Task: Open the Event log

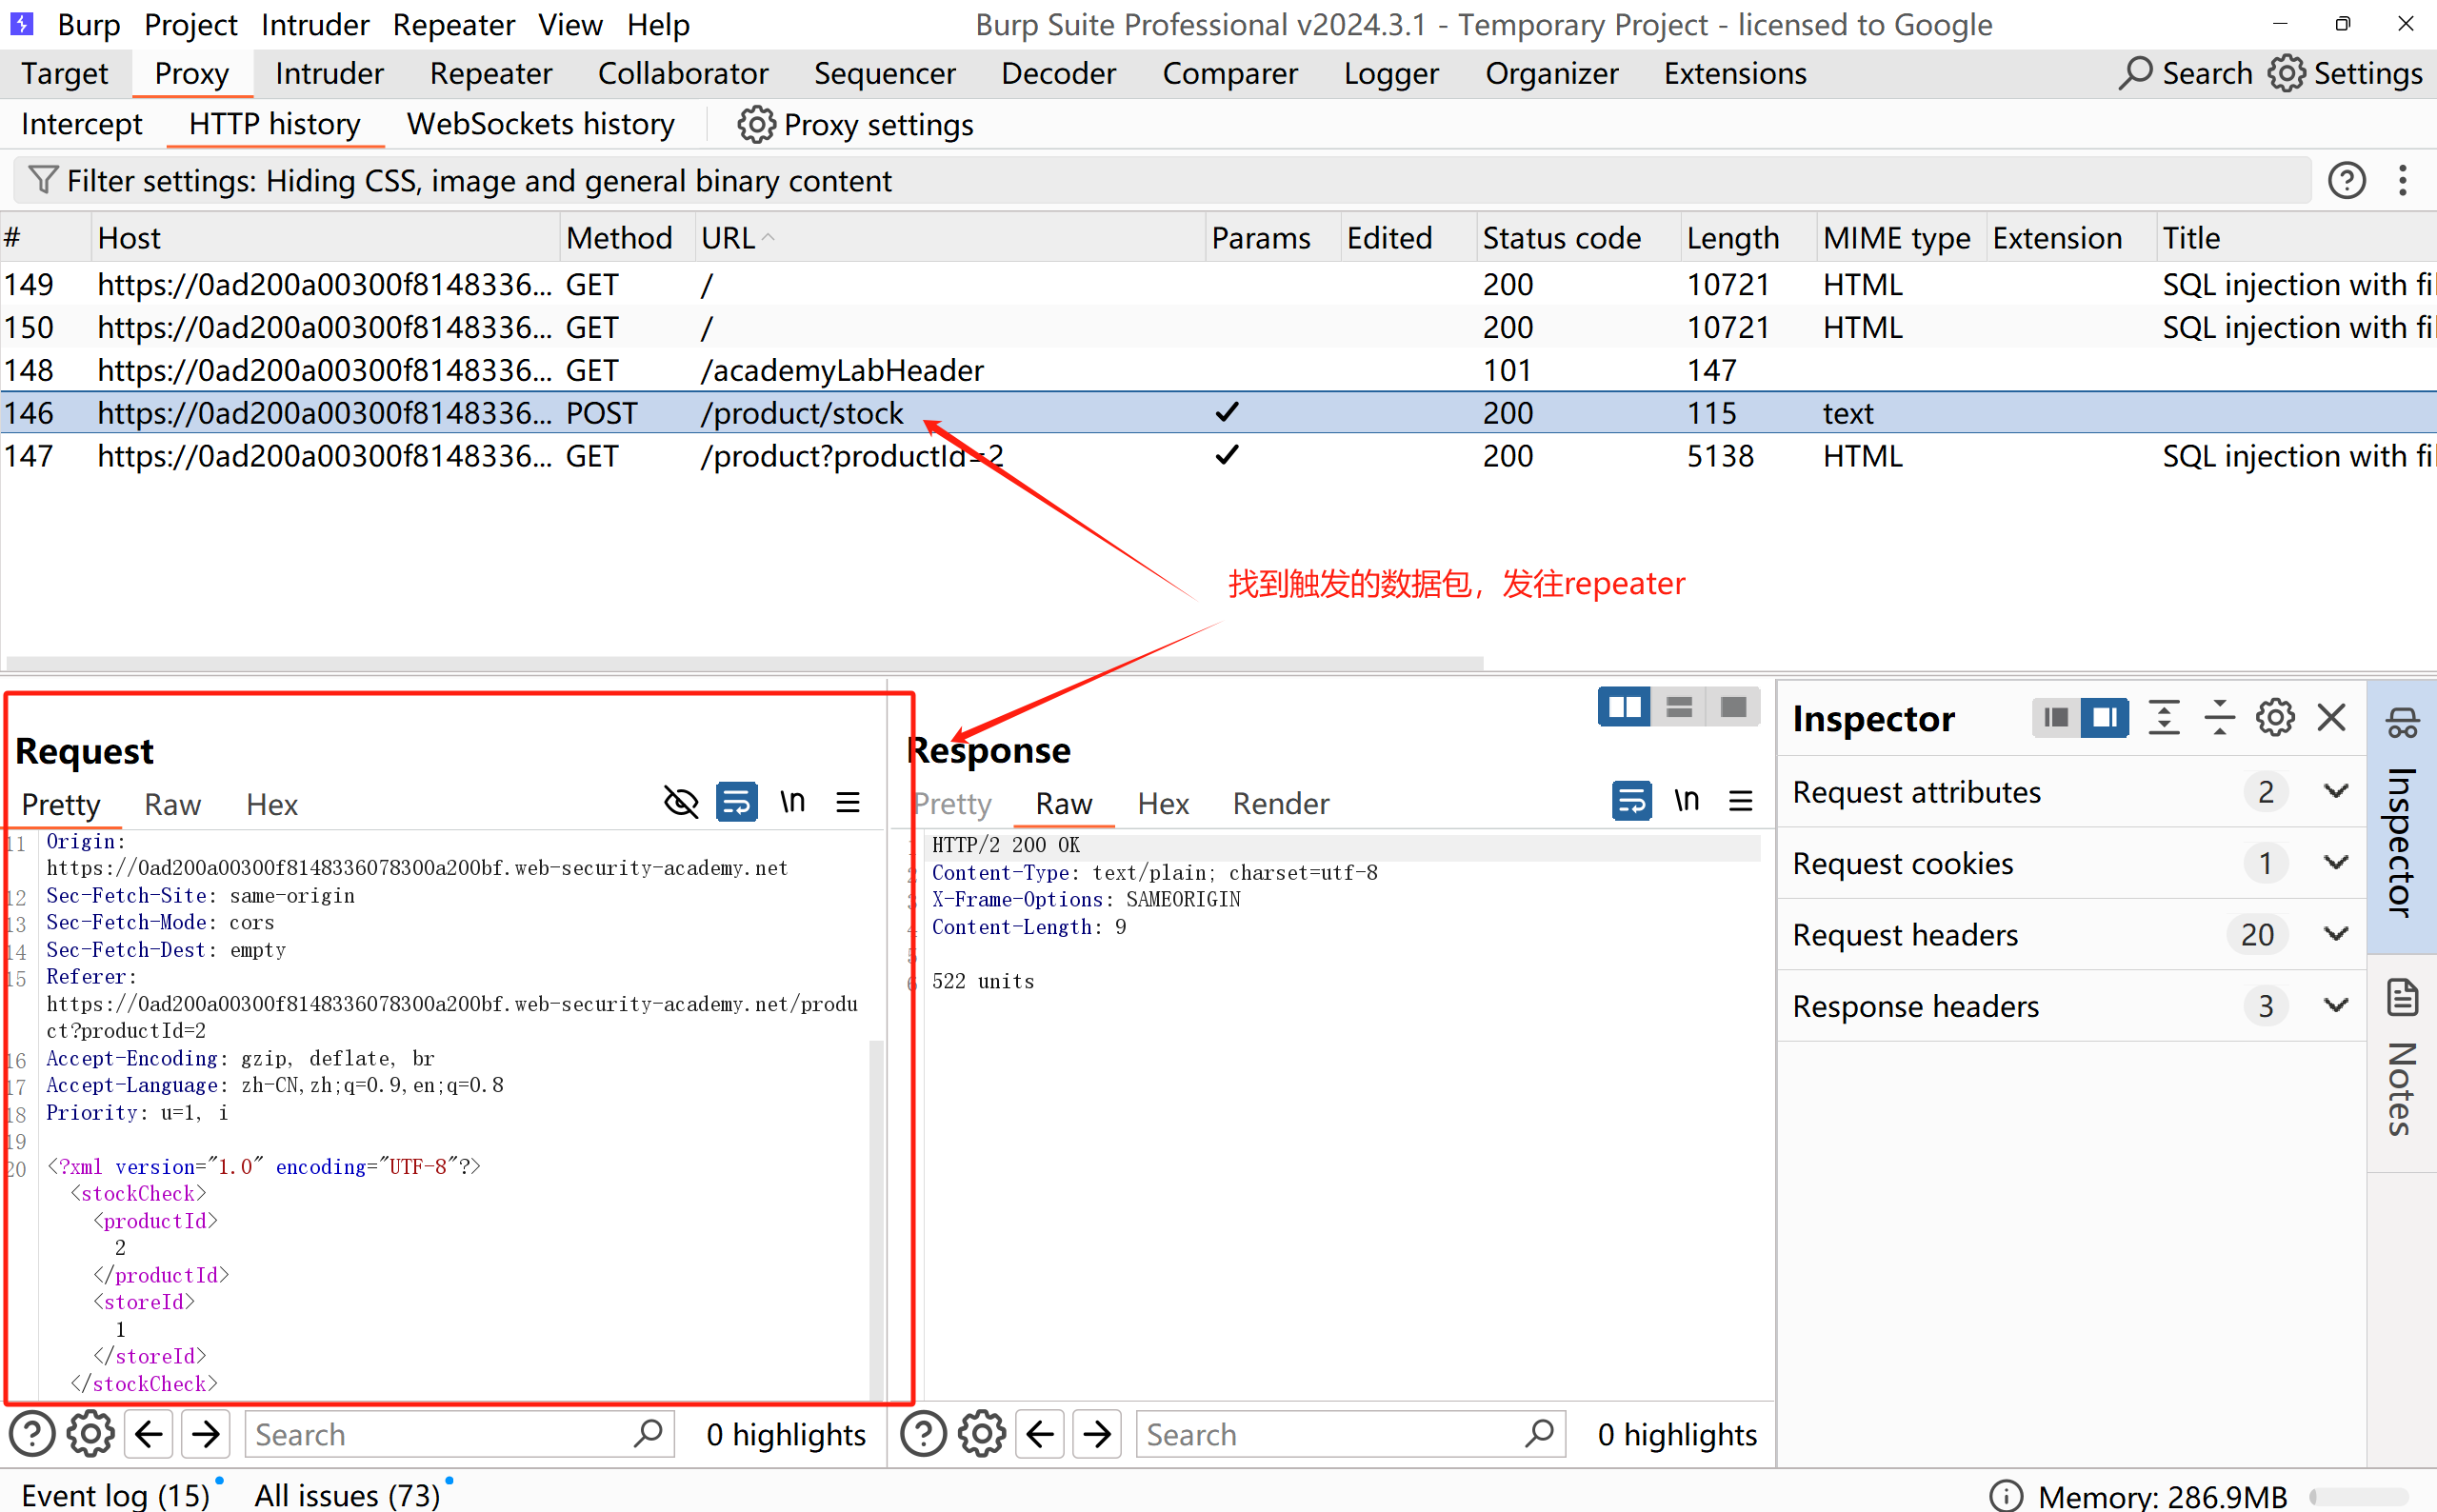Action: tap(115, 1494)
